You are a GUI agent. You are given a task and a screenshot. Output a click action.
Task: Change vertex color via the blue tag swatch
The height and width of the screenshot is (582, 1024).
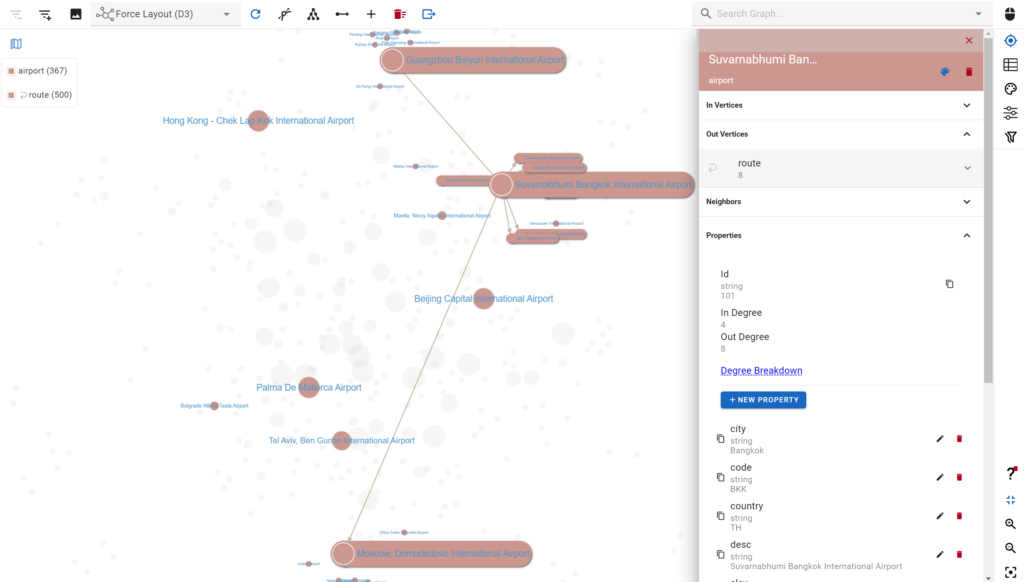[x=943, y=72]
